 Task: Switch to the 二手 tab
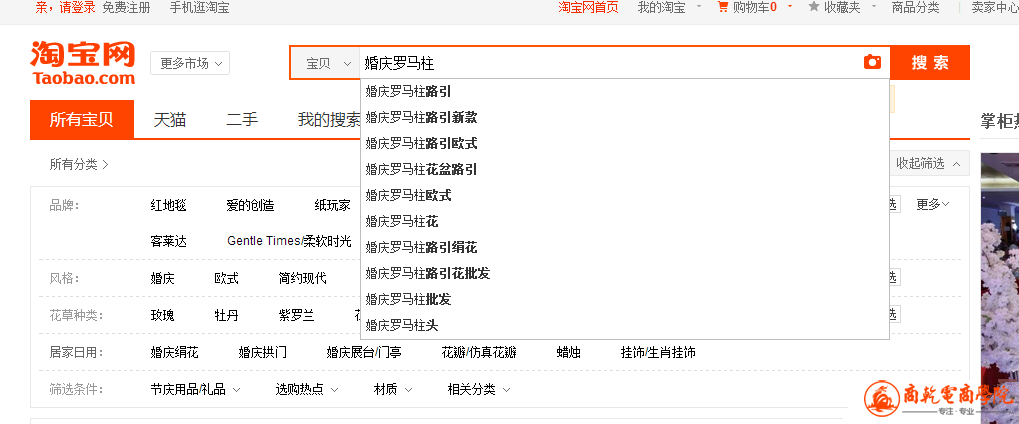click(x=242, y=120)
